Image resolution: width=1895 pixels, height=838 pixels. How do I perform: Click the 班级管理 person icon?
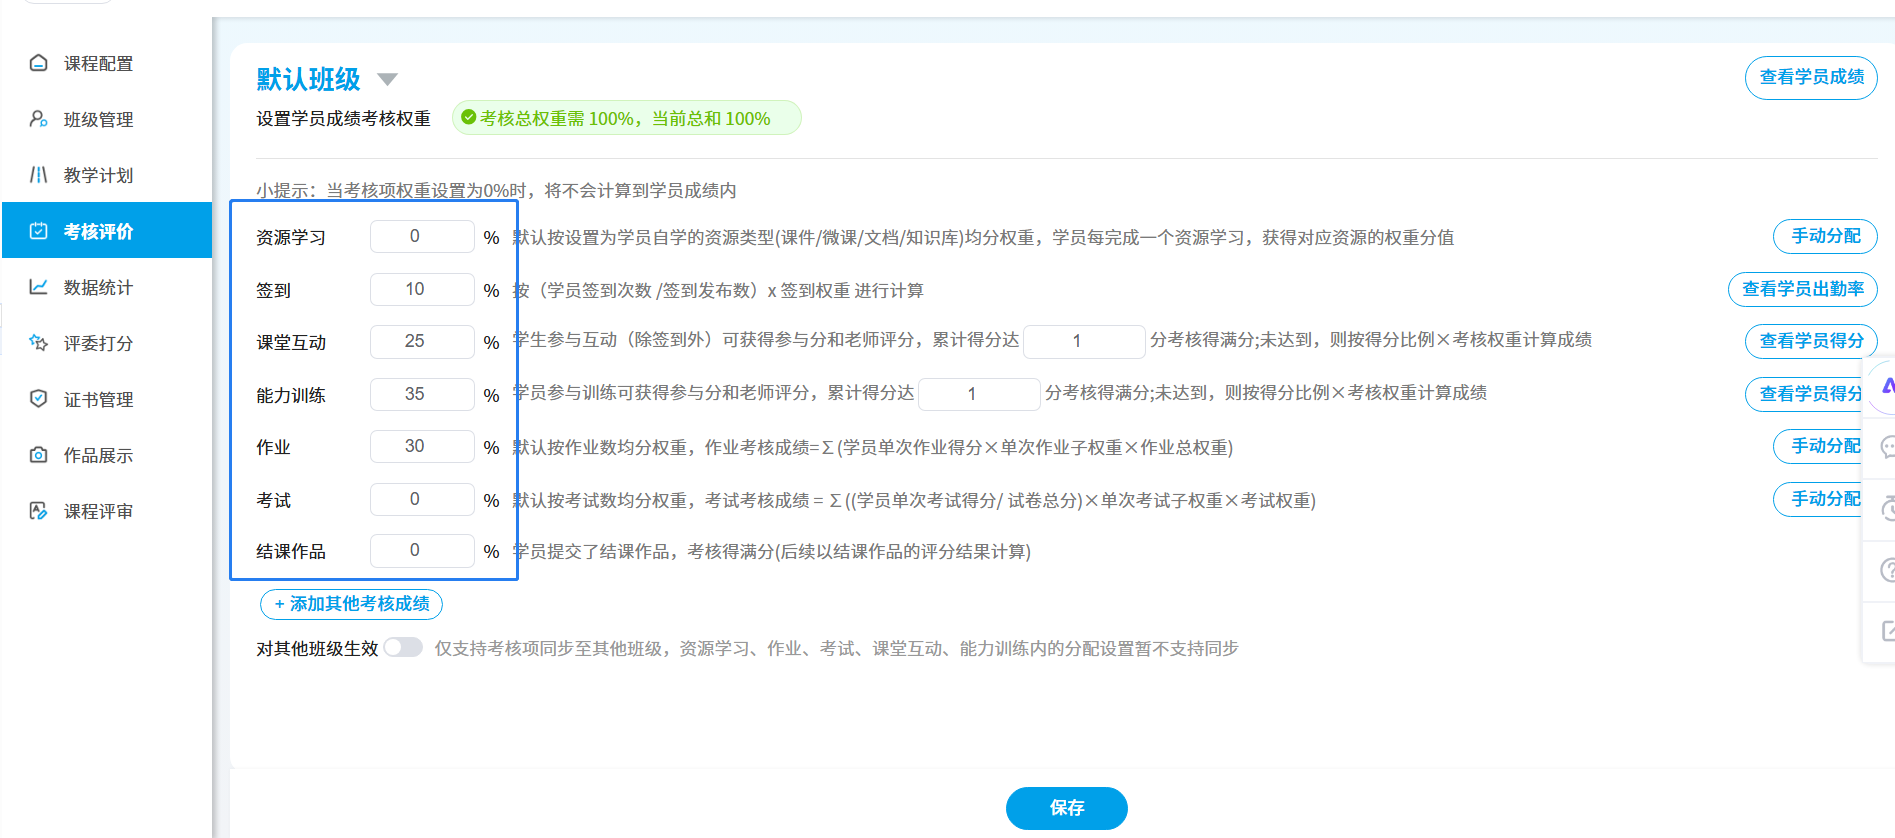tap(38, 119)
